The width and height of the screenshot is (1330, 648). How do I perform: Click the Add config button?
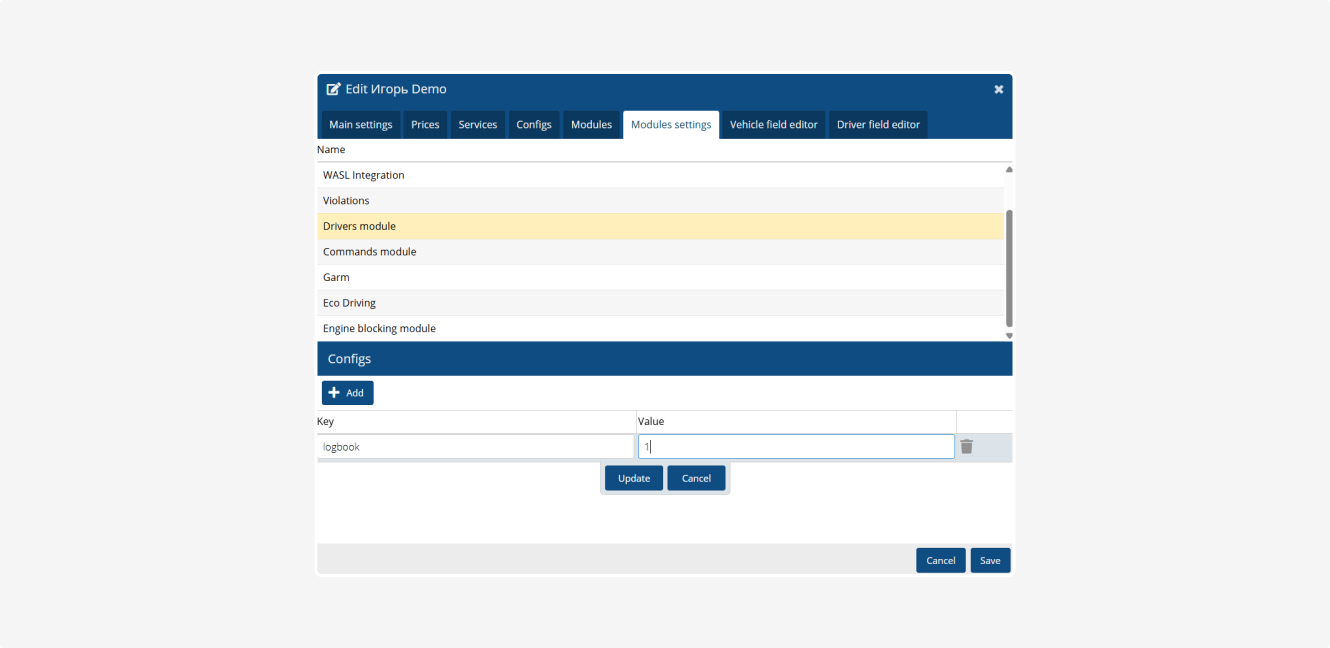pyautogui.click(x=347, y=393)
